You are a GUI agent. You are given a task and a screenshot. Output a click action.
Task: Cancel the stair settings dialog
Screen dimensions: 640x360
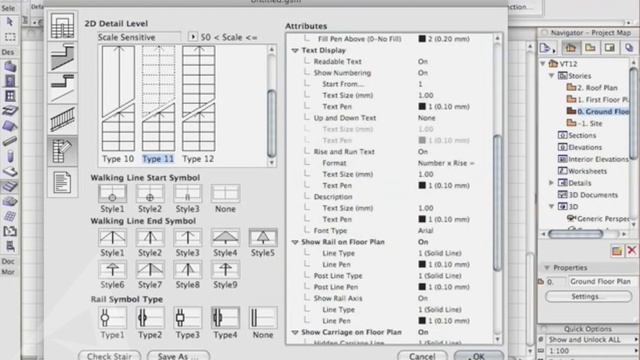(x=422, y=356)
